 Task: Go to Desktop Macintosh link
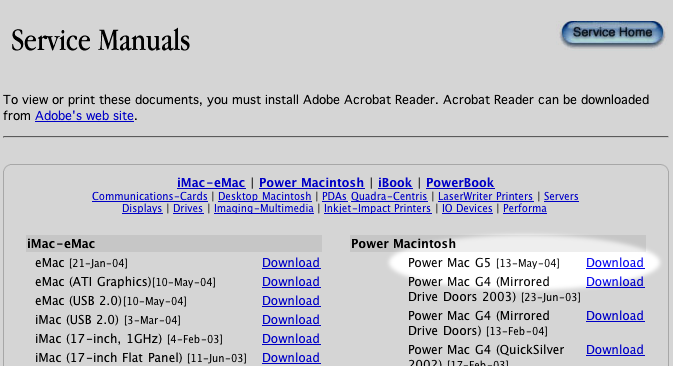point(265,197)
